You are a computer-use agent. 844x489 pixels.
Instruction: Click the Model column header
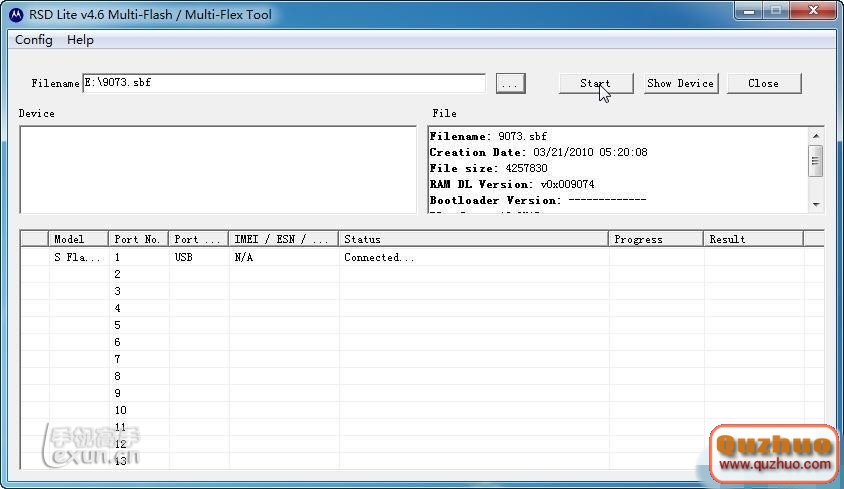click(x=79, y=239)
